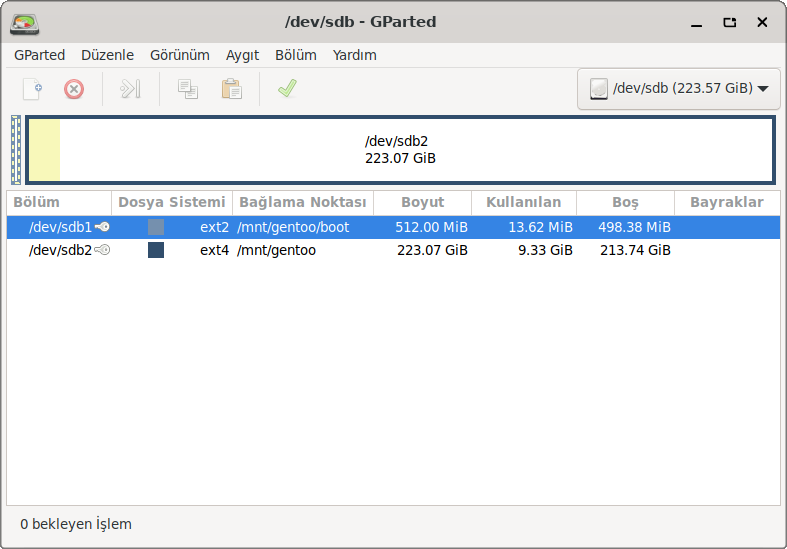Click the ext2 color swatch in sdb1 row

(x=156, y=227)
